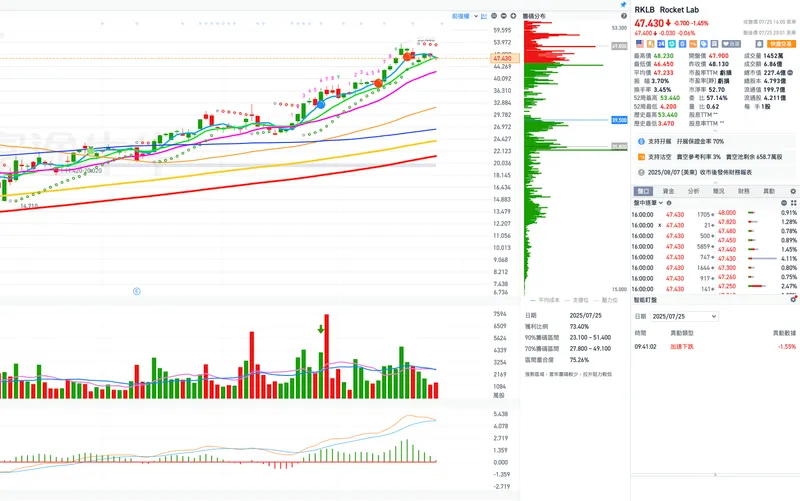The height and width of the screenshot is (501, 800).
Task: Click the tick row with volume 1705
Action: tap(673, 215)
